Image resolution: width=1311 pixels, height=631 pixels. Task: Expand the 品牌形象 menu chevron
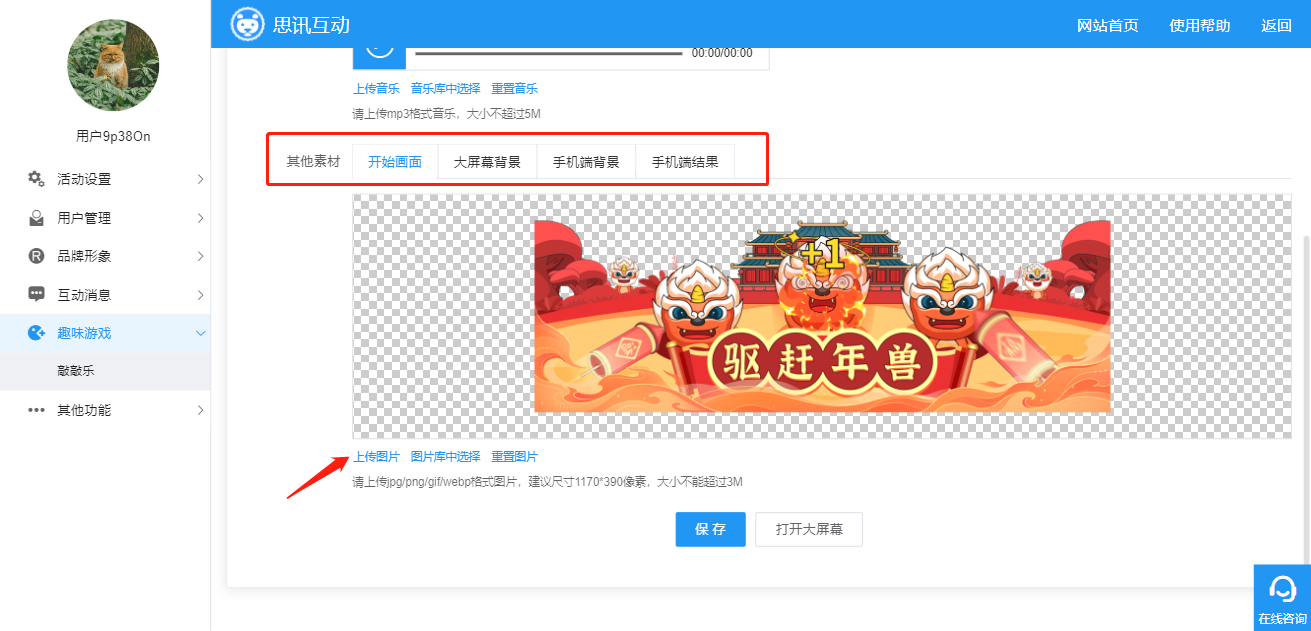point(200,256)
